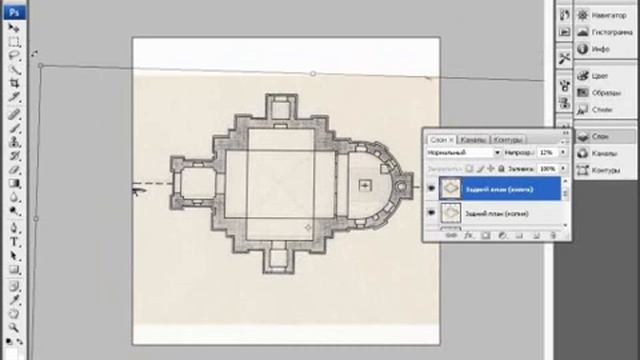Screen dimensions: 640x360
Task: Select the Type tool
Action: 14,242
